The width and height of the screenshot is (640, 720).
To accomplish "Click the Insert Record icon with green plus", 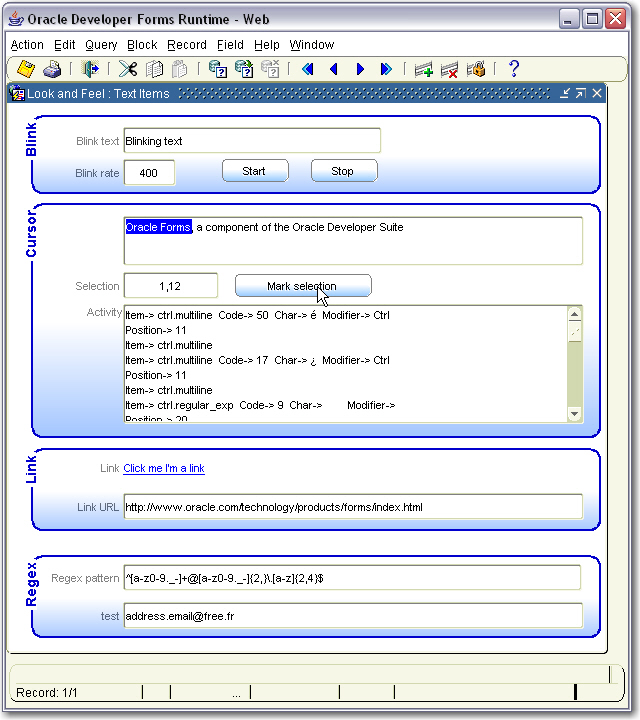I will pyautogui.click(x=423, y=70).
